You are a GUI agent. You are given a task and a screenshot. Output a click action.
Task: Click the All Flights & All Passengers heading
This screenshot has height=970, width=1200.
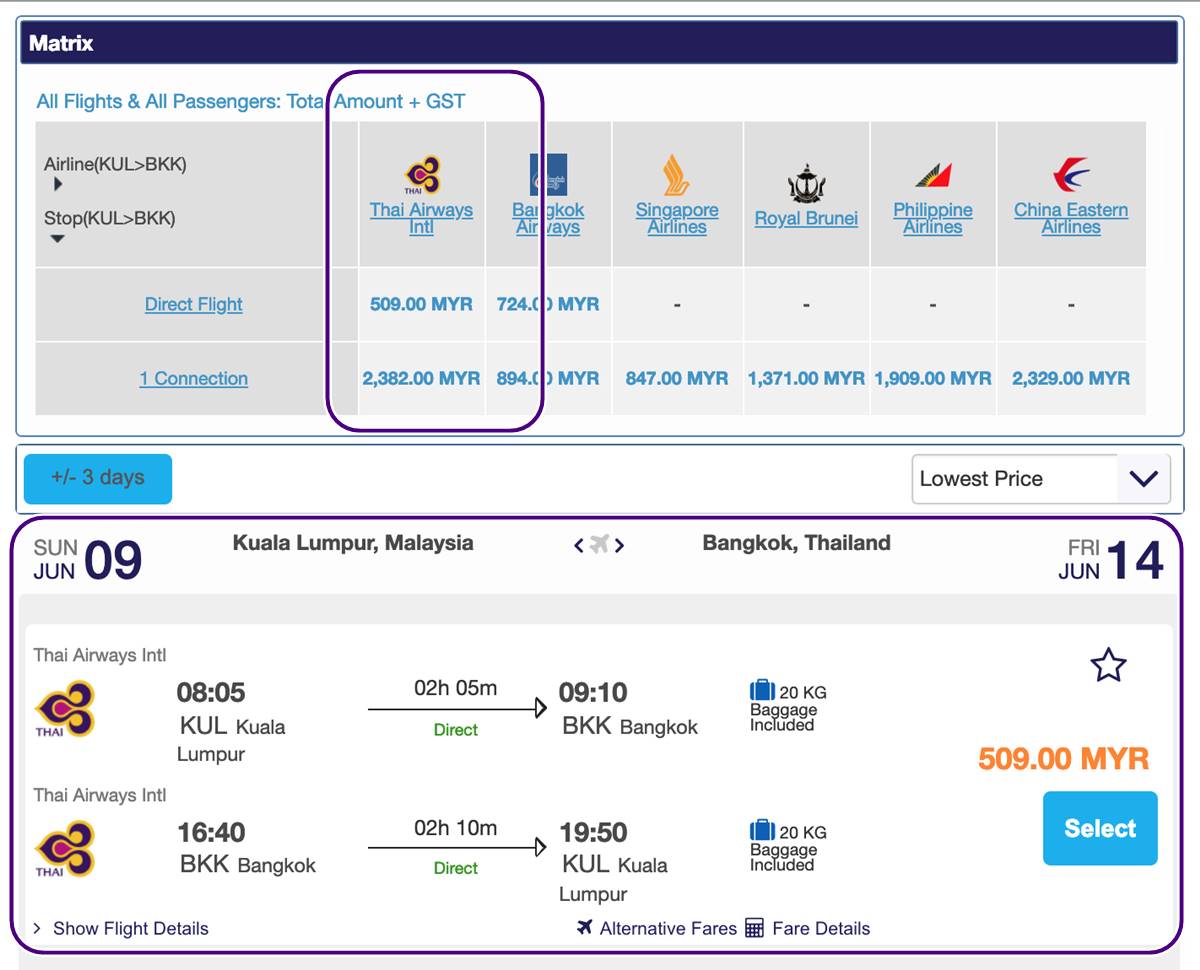(x=251, y=101)
